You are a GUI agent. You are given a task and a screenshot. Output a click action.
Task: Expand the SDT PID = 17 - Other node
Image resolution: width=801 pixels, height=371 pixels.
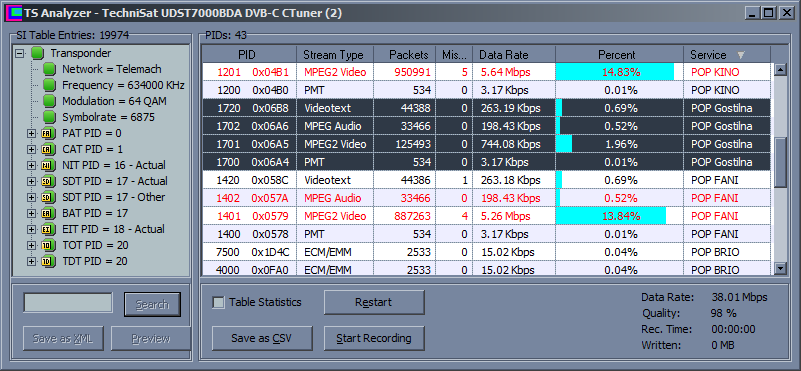pyautogui.click(x=32, y=197)
